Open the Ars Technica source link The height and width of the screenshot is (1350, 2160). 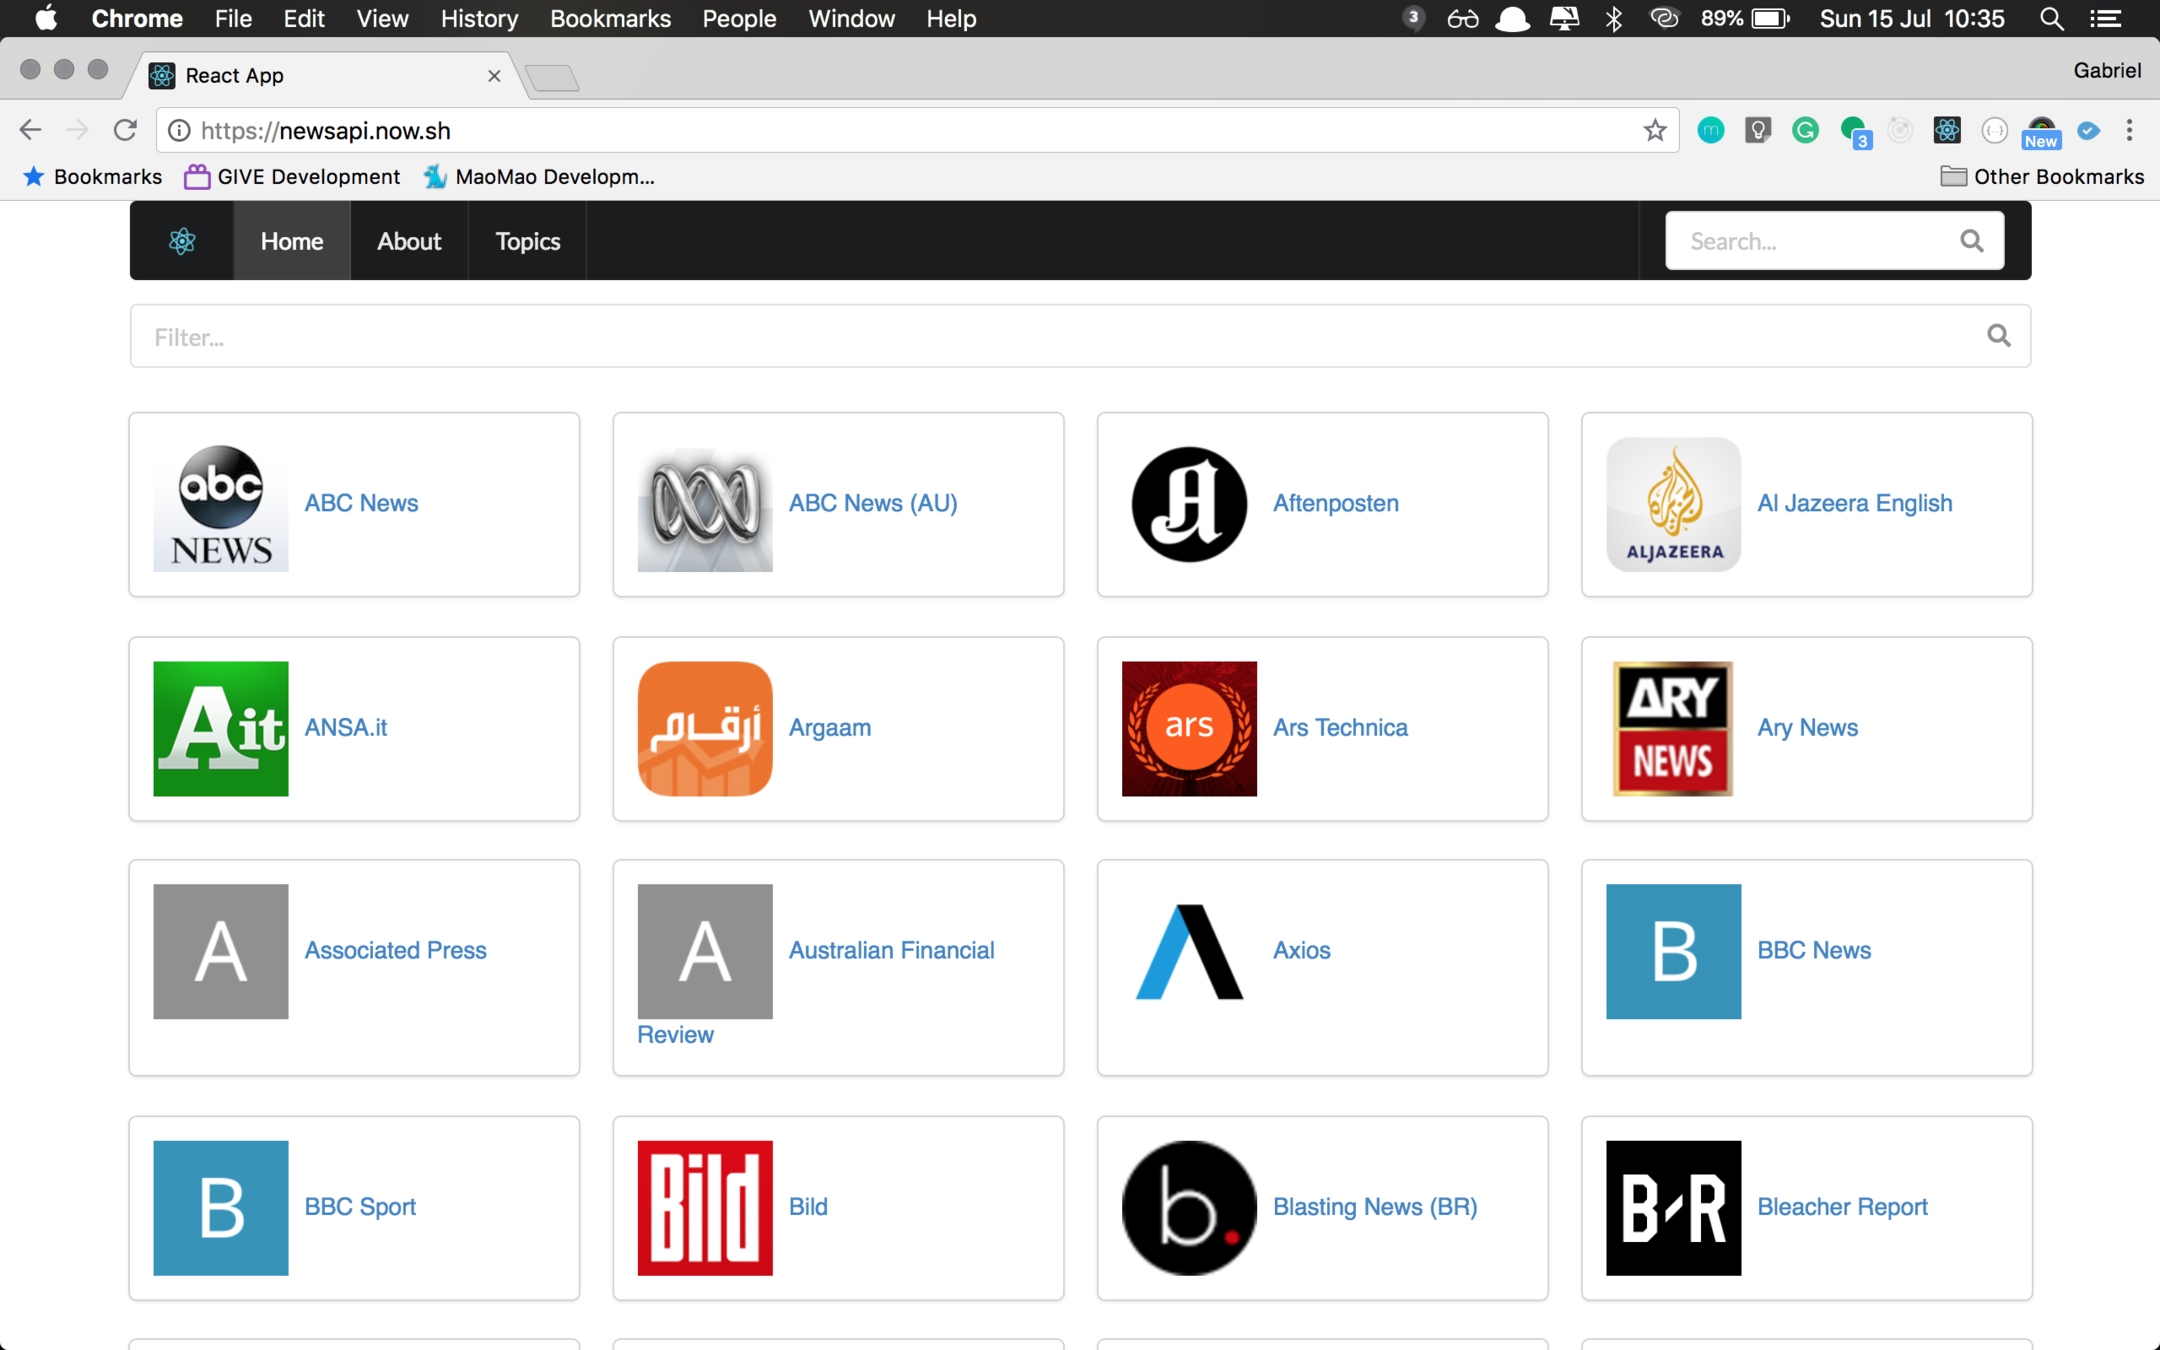[1340, 728]
